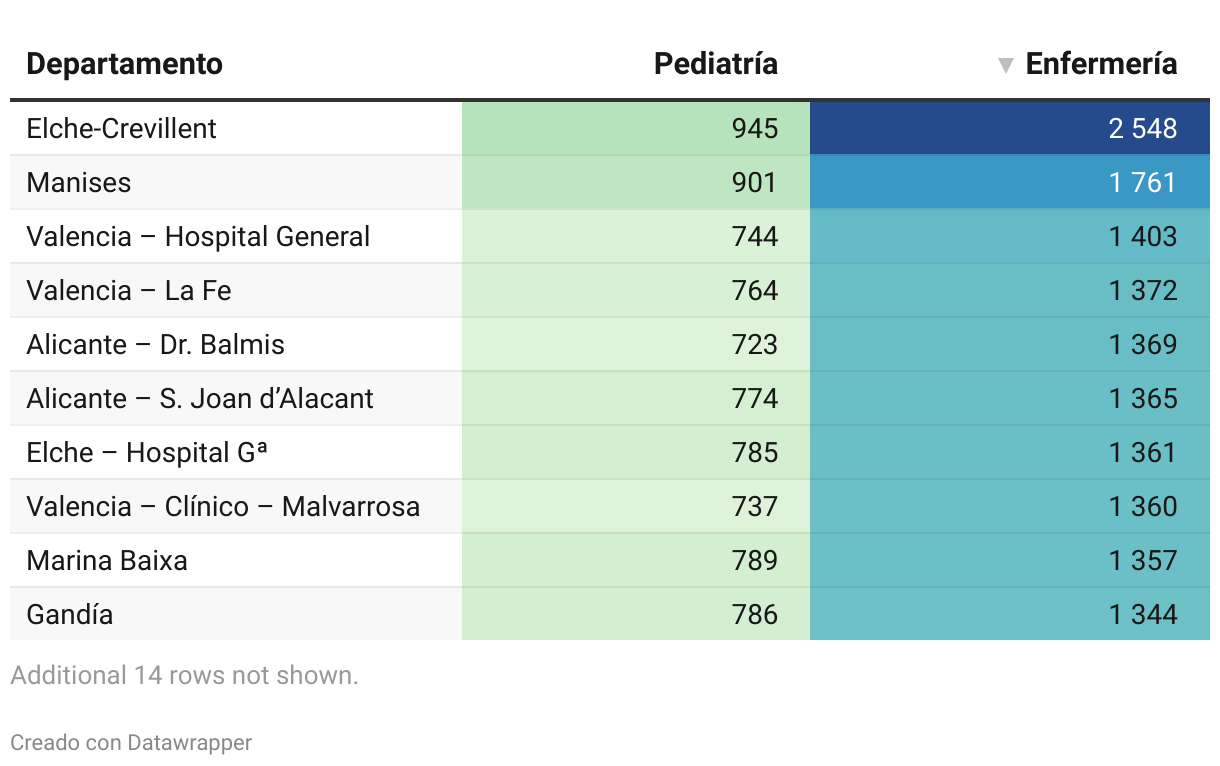Select the Alicante – Dr. Balmis row
The width and height of the screenshot is (1220, 766).
(155, 344)
